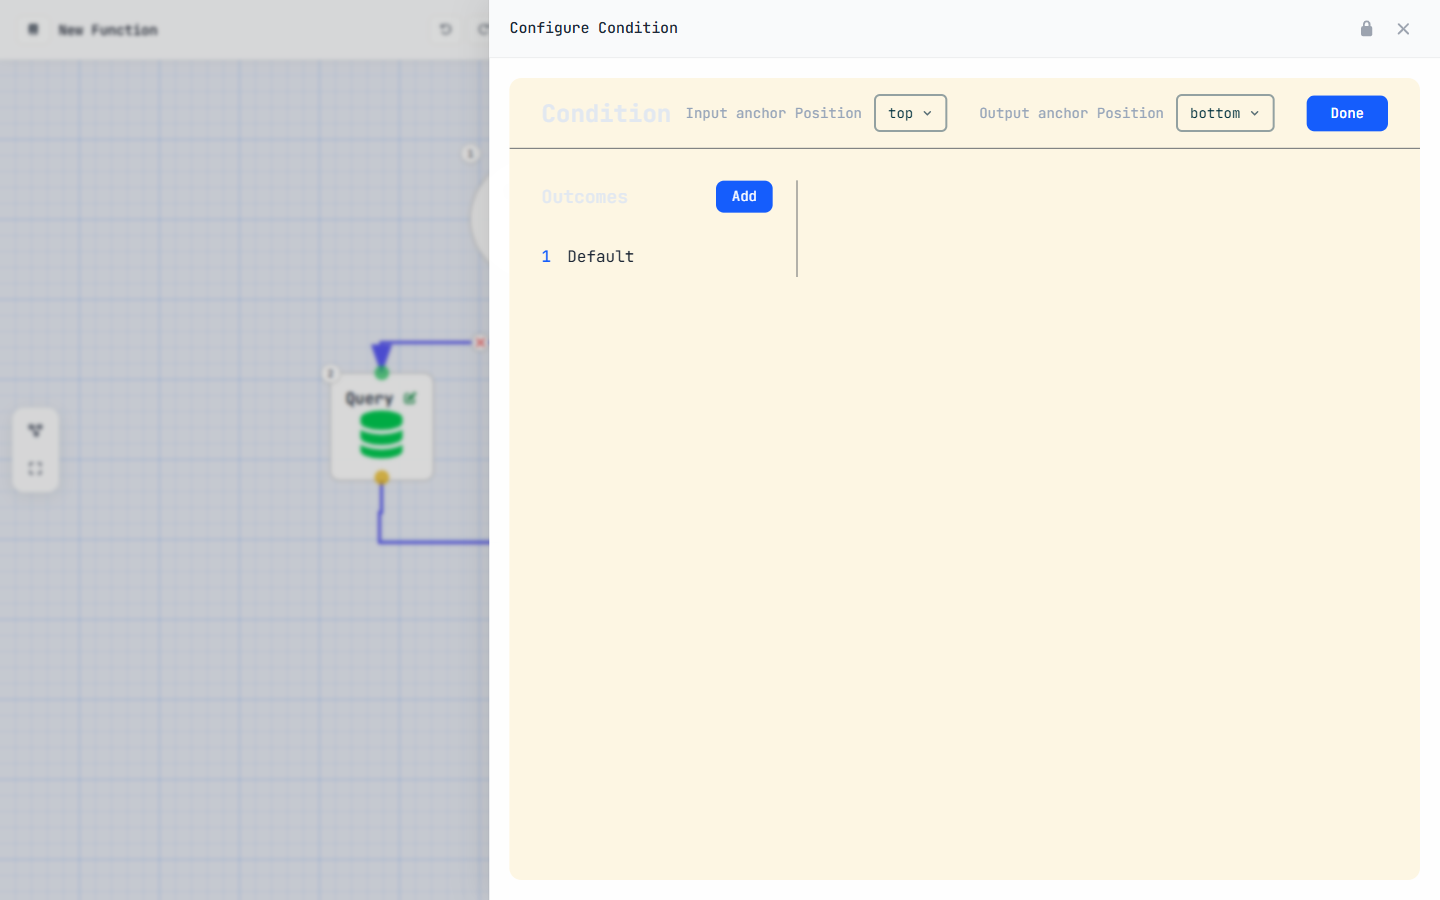Click the undo icon in background toolbar
Image resolution: width=1440 pixels, height=900 pixels.
(x=446, y=30)
